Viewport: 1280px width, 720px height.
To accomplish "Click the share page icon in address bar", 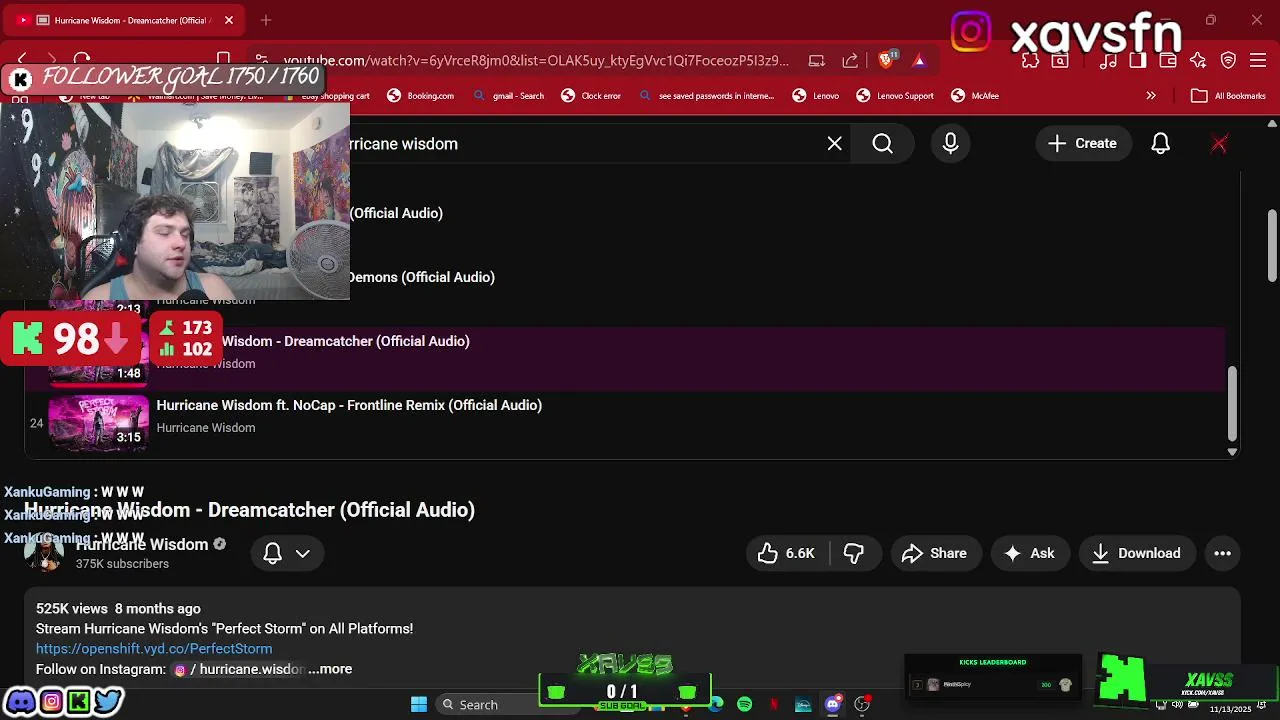I will (x=850, y=60).
